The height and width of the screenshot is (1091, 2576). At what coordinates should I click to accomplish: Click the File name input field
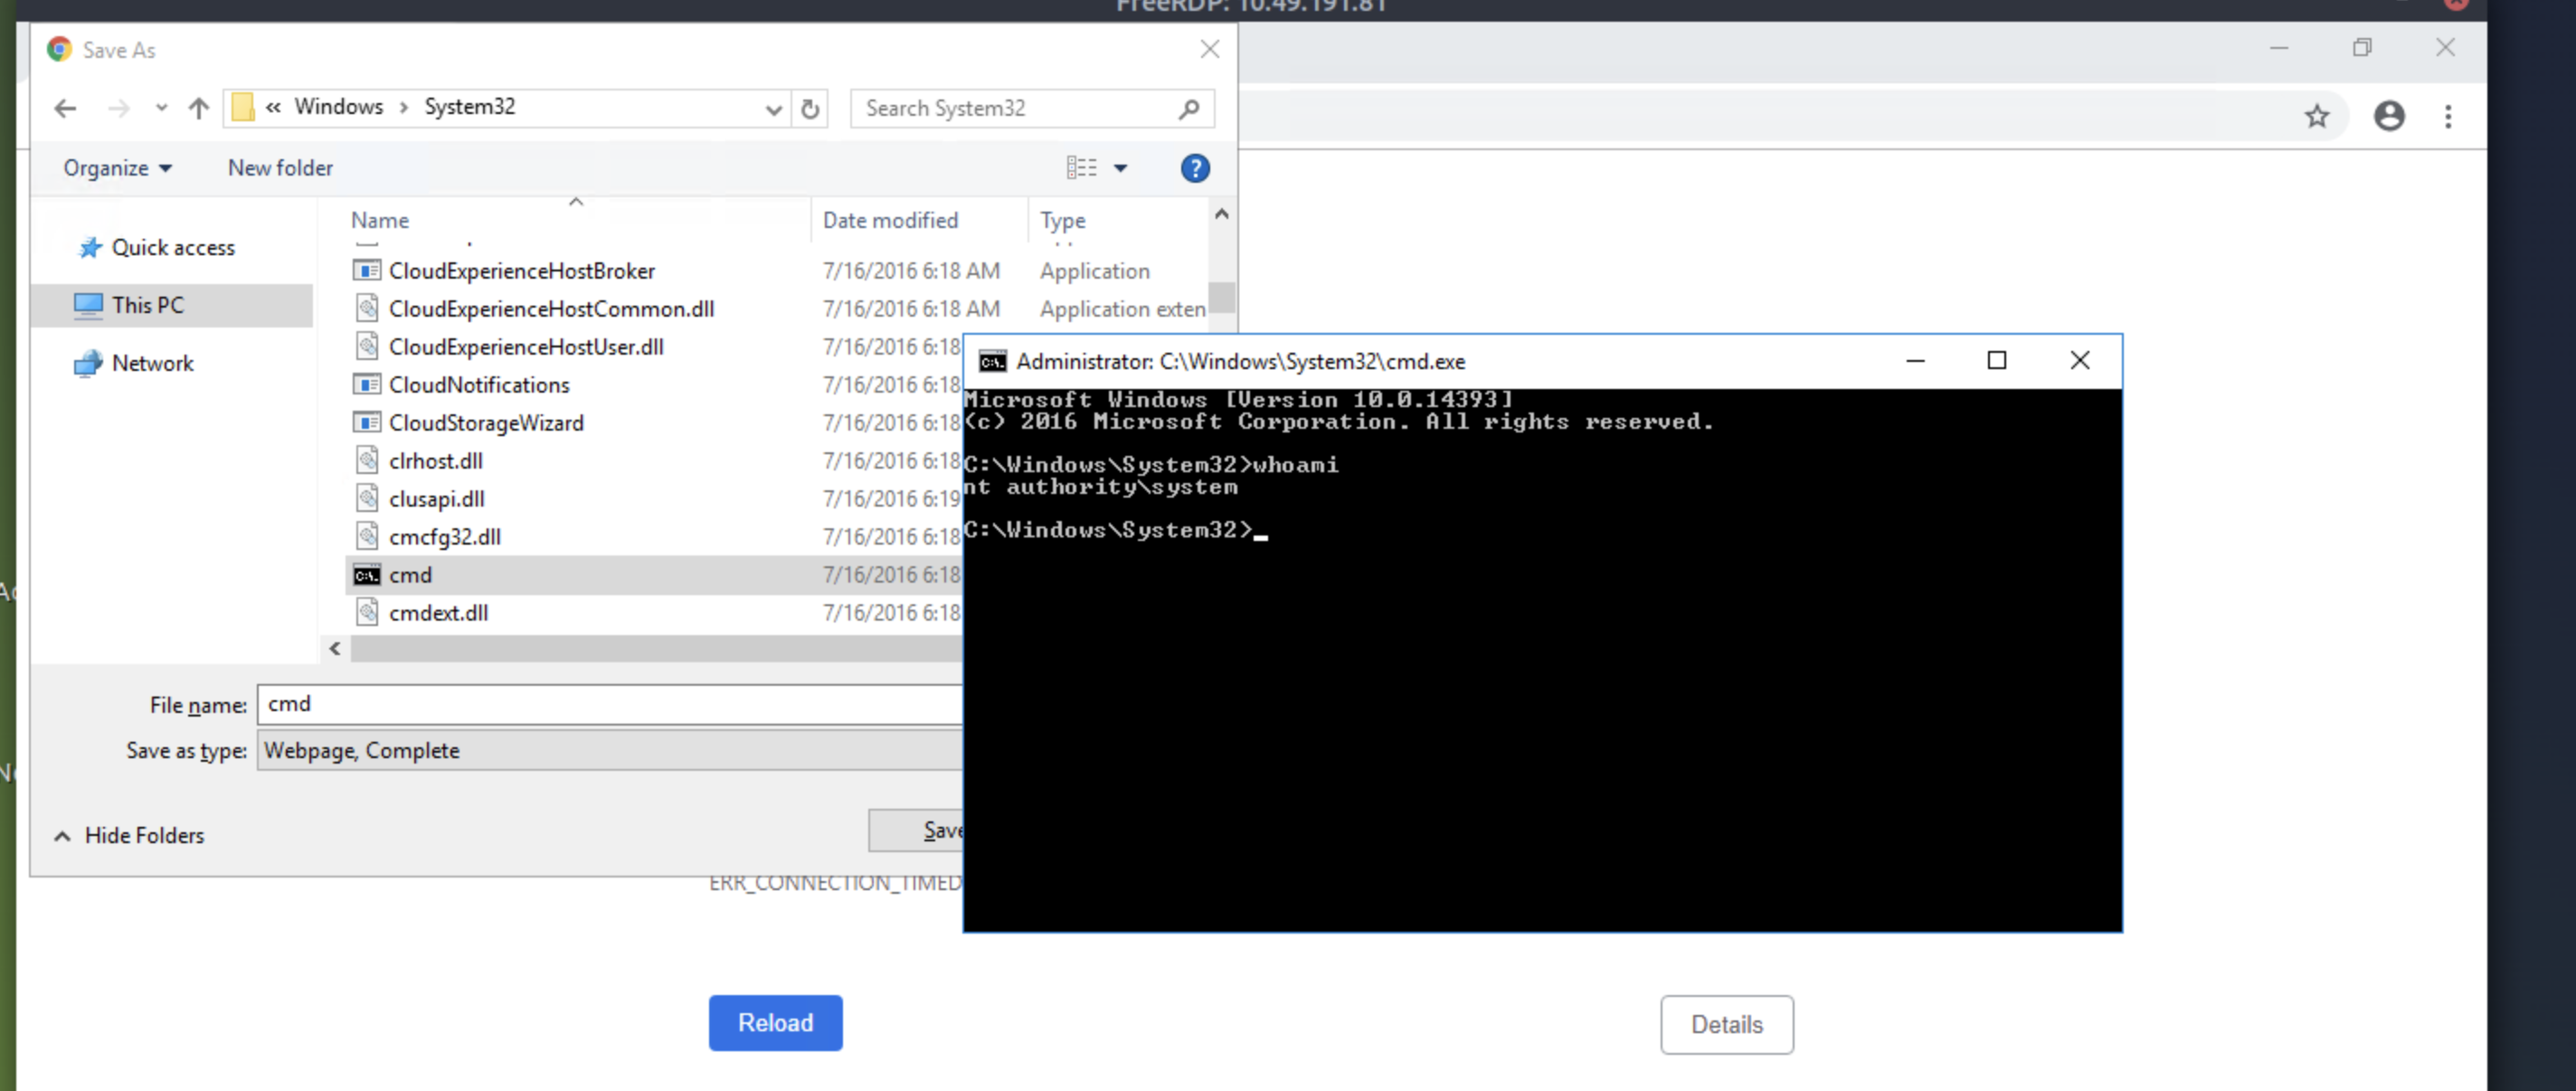610,704
